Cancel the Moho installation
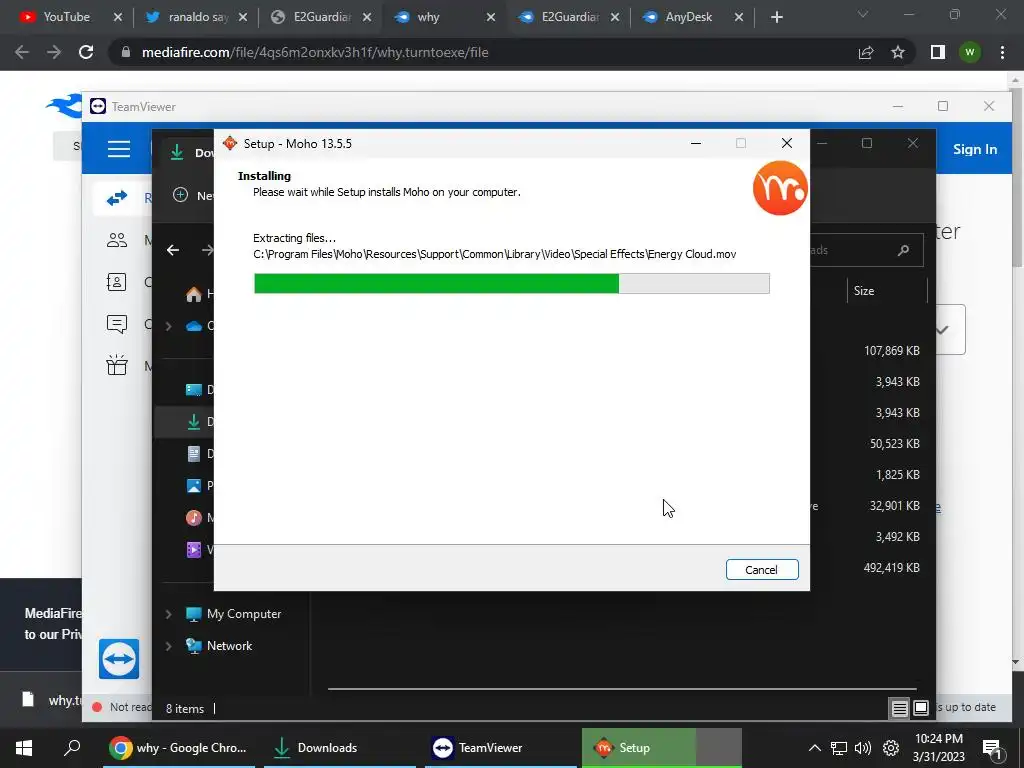The width and height of the screenshot is (1024, 768). pos(761,569)
